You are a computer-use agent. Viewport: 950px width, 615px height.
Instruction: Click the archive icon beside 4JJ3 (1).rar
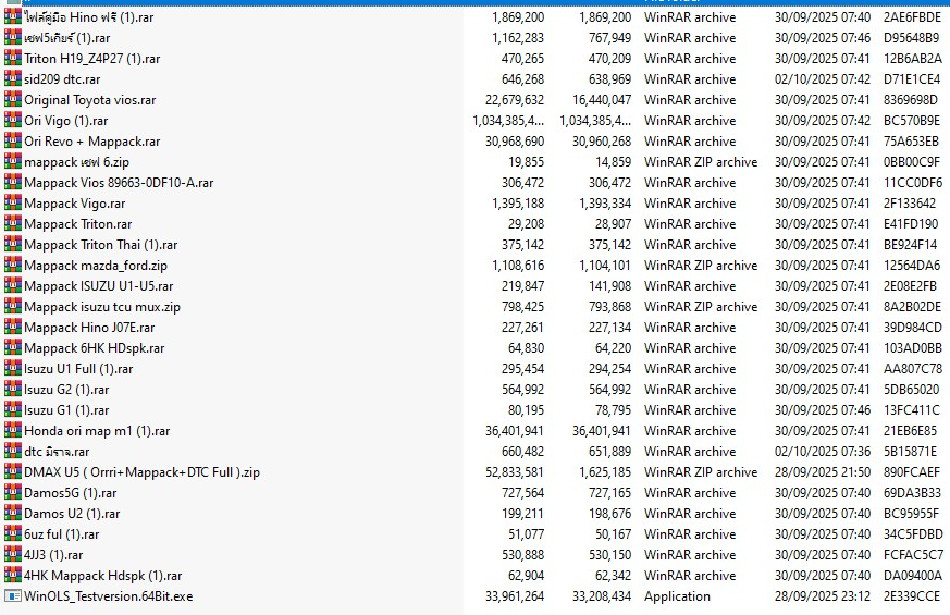click(12, 555)
